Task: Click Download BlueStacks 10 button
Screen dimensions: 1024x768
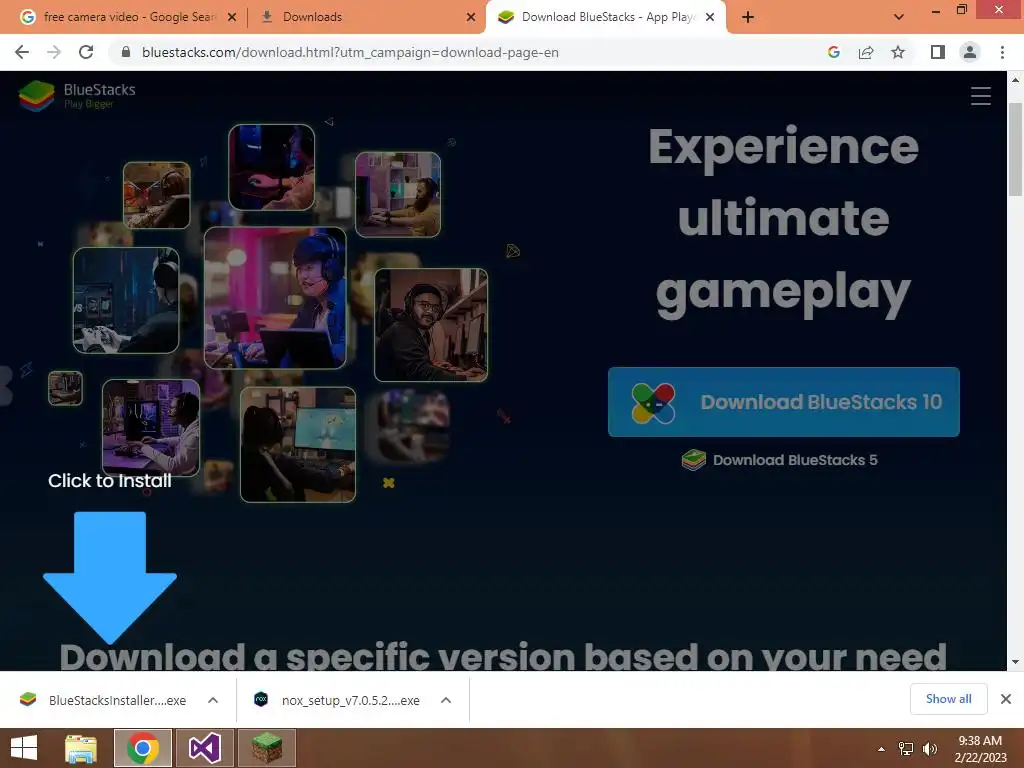Action: (x=784, y=402)
